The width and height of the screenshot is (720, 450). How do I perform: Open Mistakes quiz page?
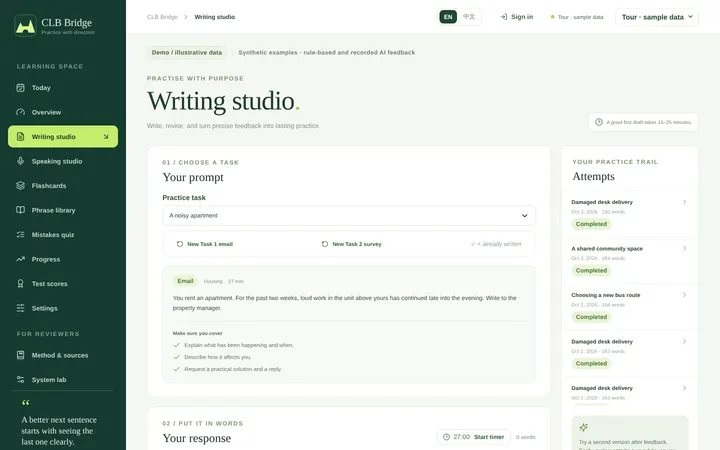click(x=63, y=235)
